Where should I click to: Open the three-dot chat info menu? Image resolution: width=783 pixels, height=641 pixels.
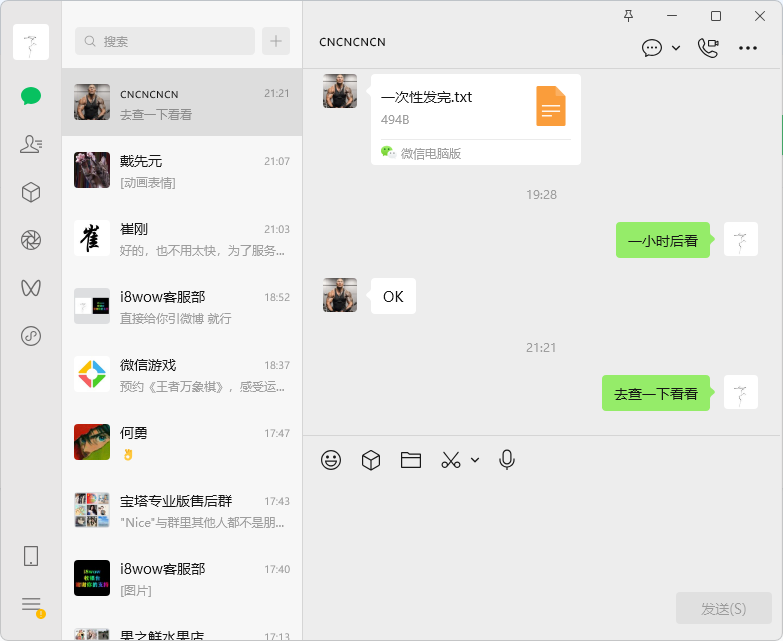[x=748, y=48]
